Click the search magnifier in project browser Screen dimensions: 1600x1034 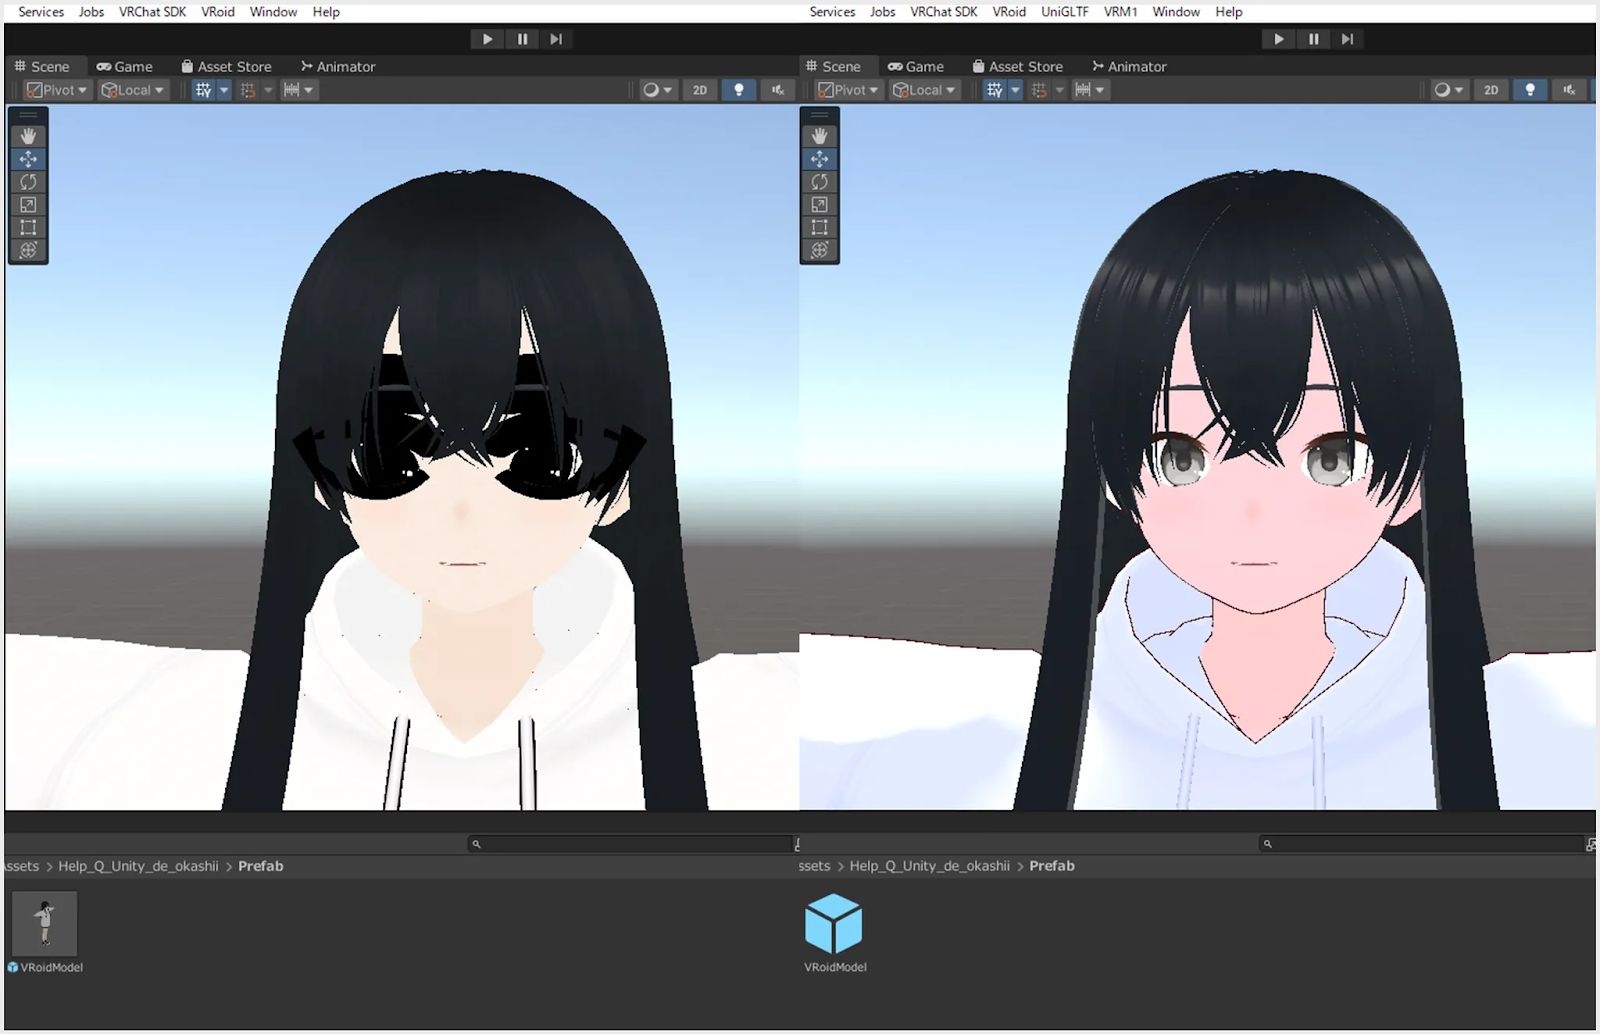pos(477,843)
